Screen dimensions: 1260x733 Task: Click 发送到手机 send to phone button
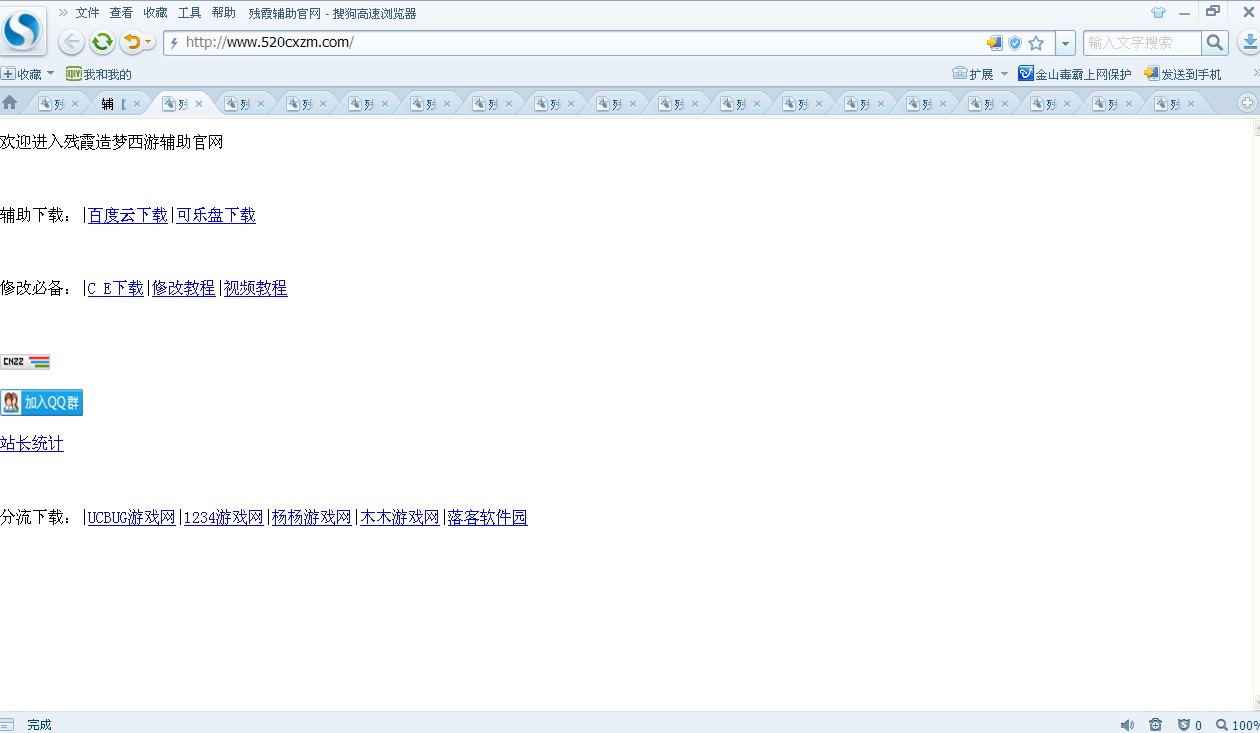point(1183,74)
